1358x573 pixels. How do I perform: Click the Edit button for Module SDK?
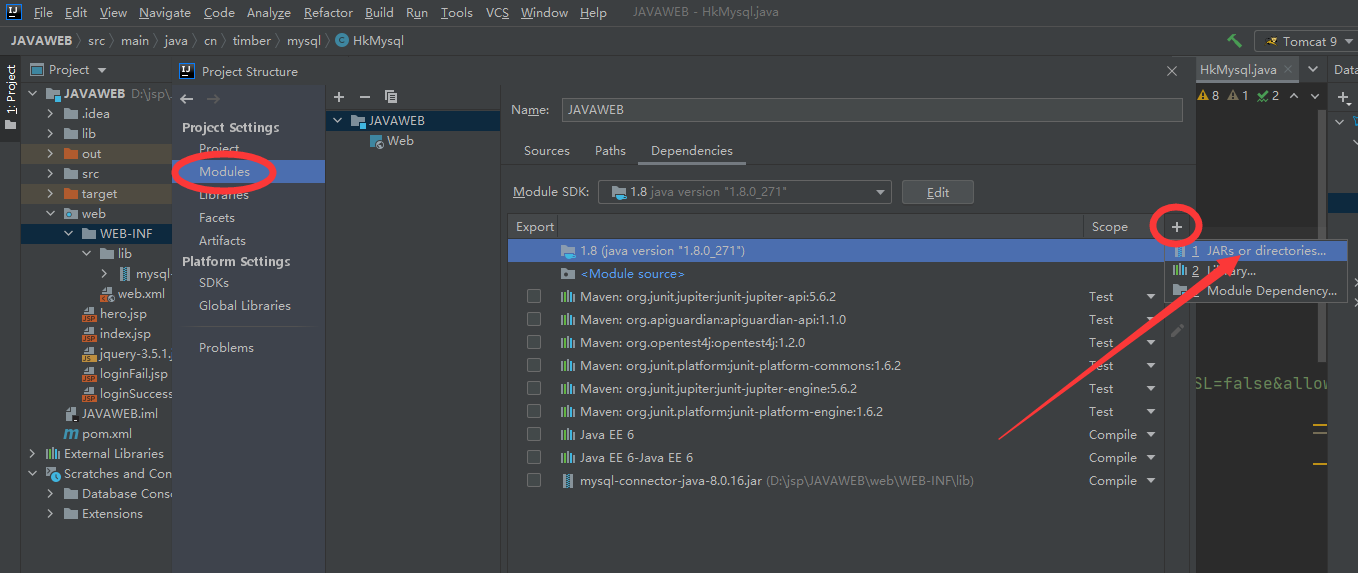(x=937, y=192)
